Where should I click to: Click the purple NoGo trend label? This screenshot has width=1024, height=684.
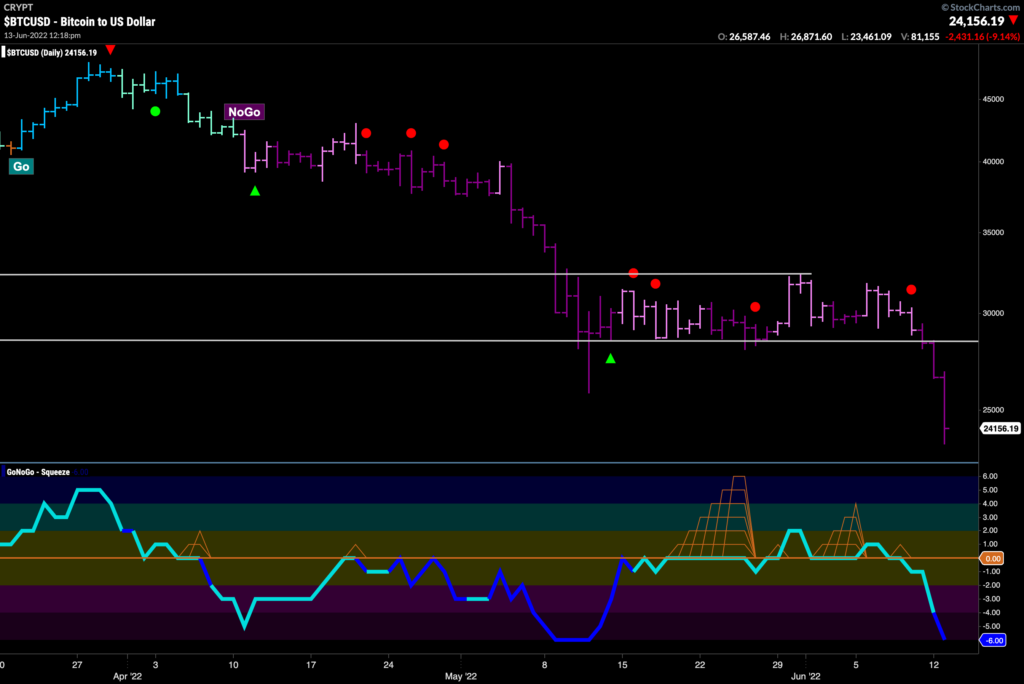[244, 112]
